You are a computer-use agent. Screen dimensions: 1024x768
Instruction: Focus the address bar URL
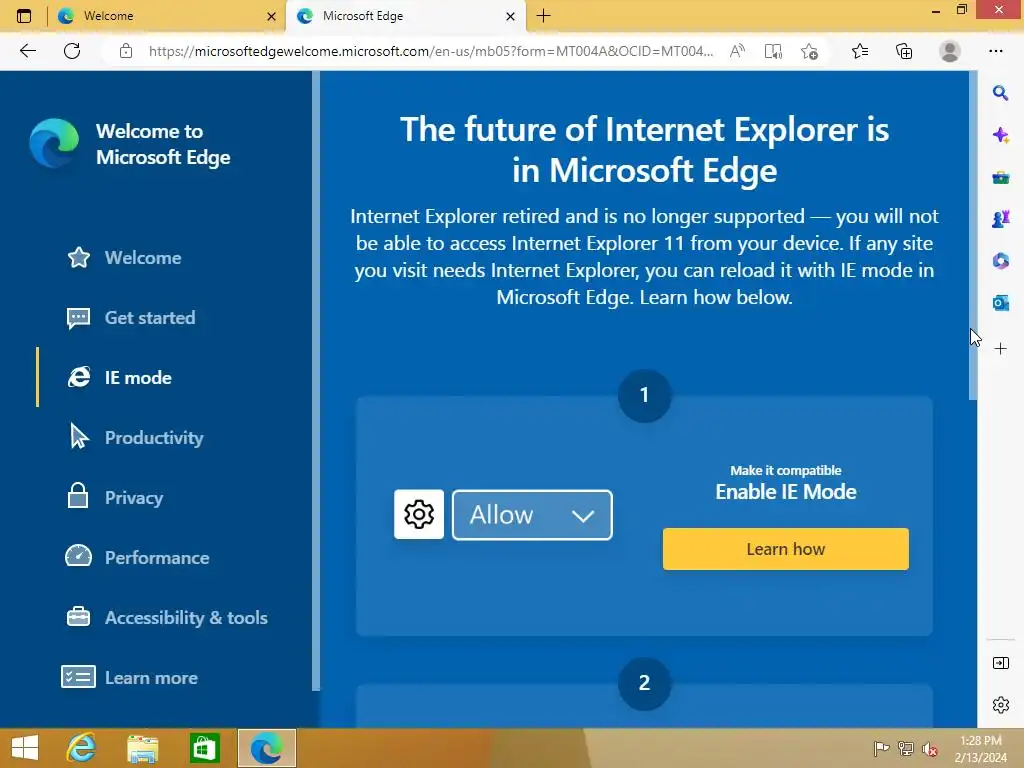pos(431,51)
